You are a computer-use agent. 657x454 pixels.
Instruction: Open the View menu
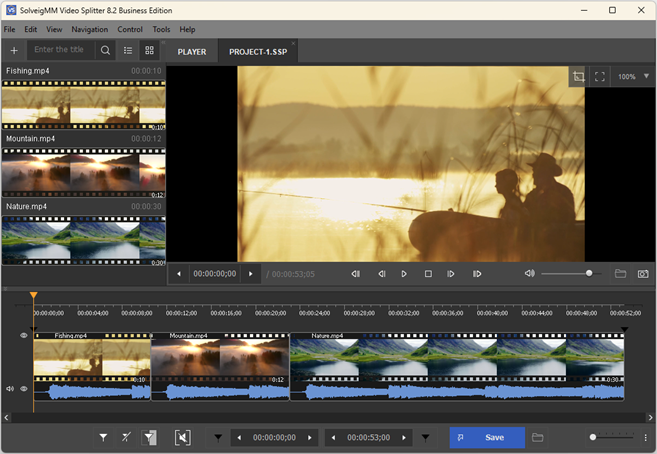(x=54, y=29)
